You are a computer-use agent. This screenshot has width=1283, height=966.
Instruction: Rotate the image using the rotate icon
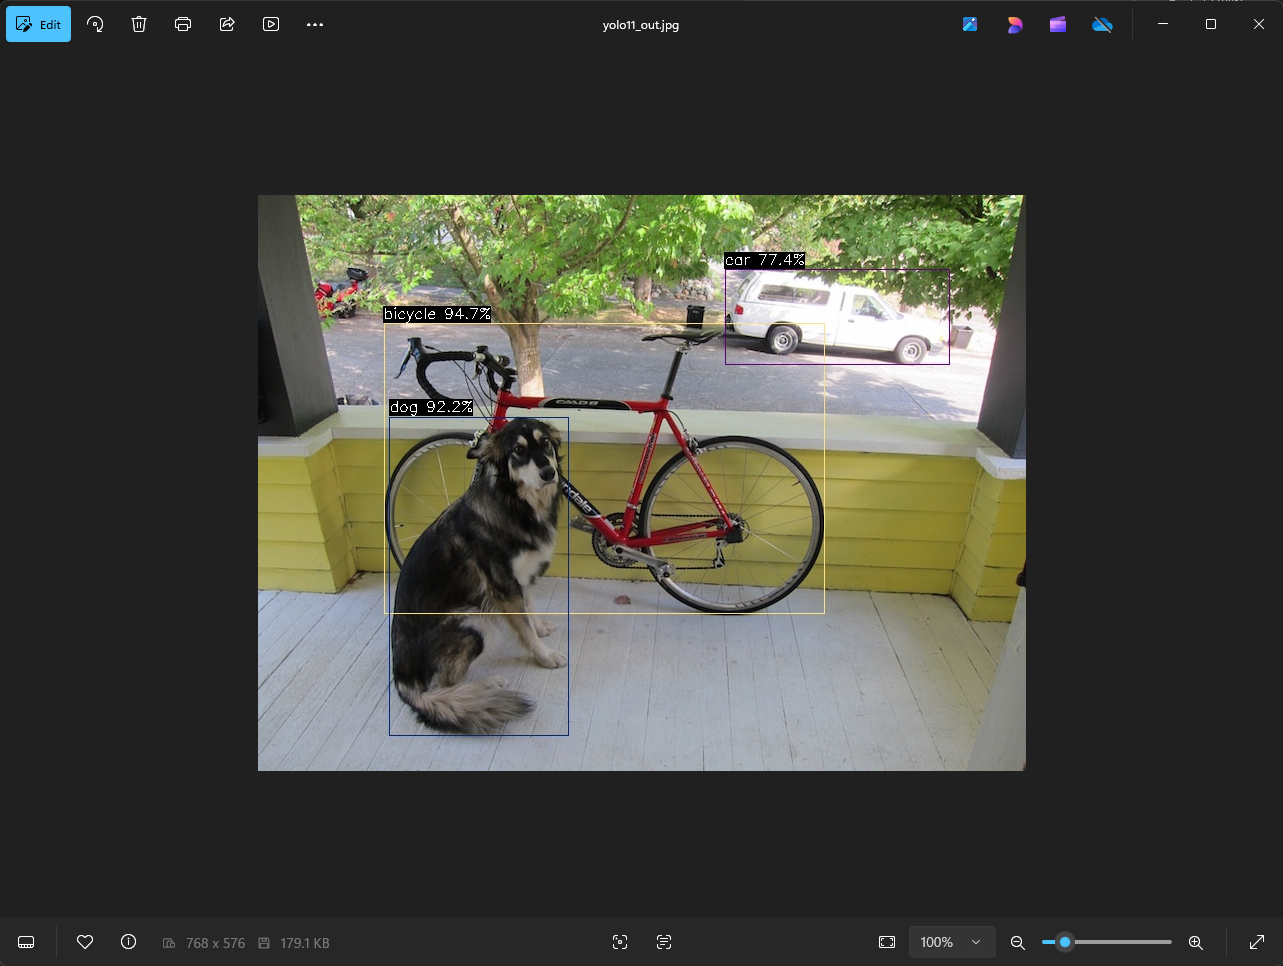coord(95,24)
